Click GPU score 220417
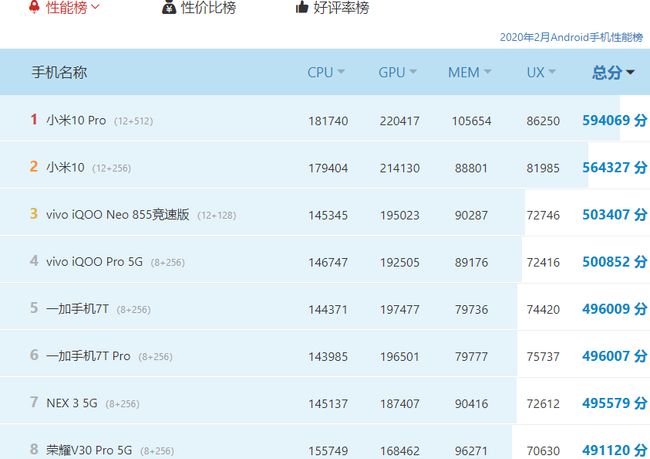Viewport: 650px width, 459px height. tap(400, 121)
